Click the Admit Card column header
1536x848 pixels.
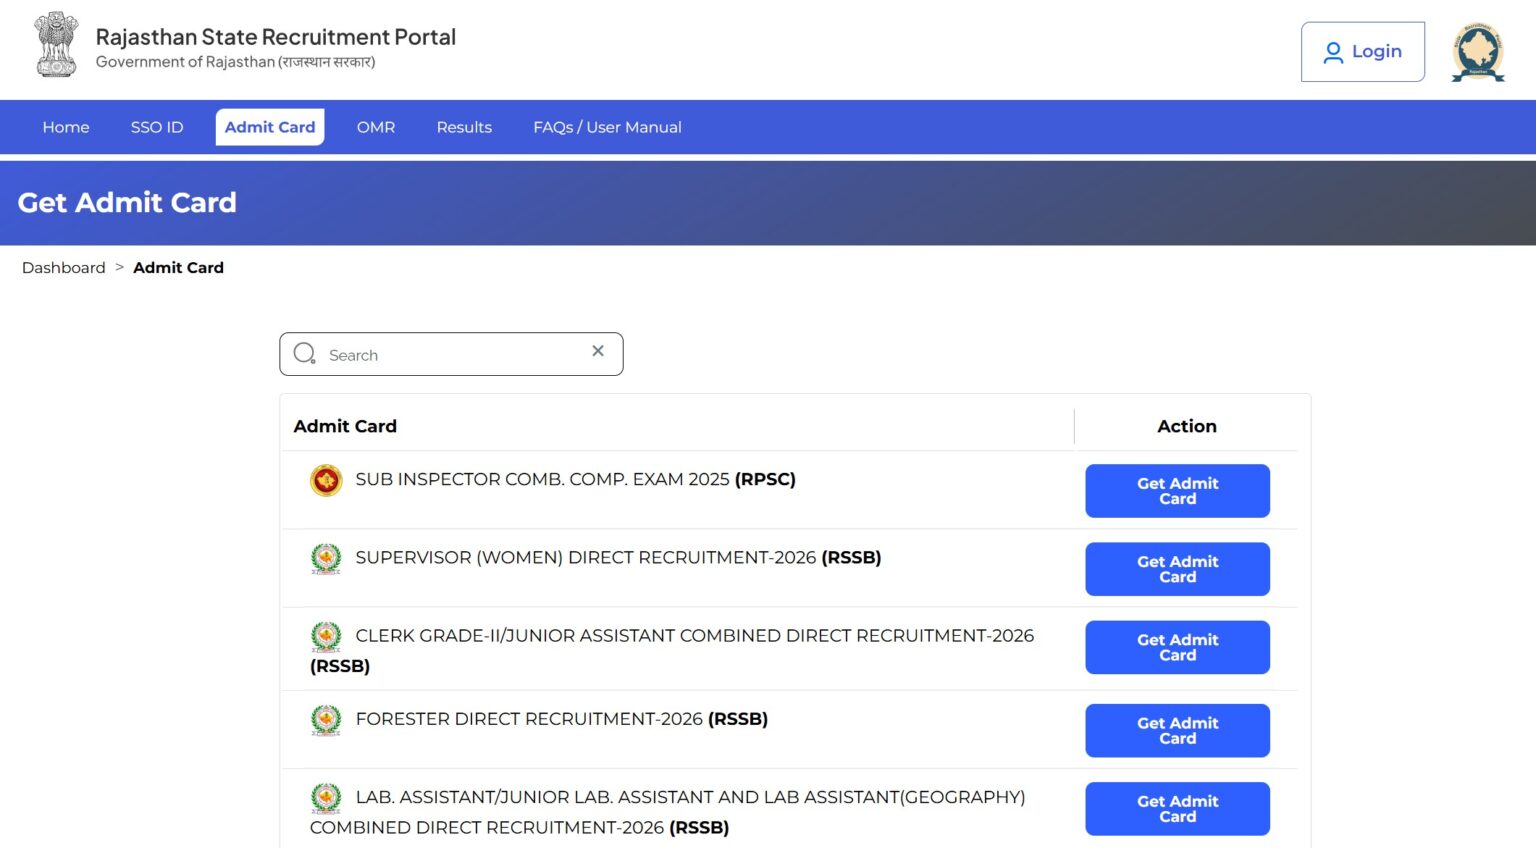coord(345,426)
